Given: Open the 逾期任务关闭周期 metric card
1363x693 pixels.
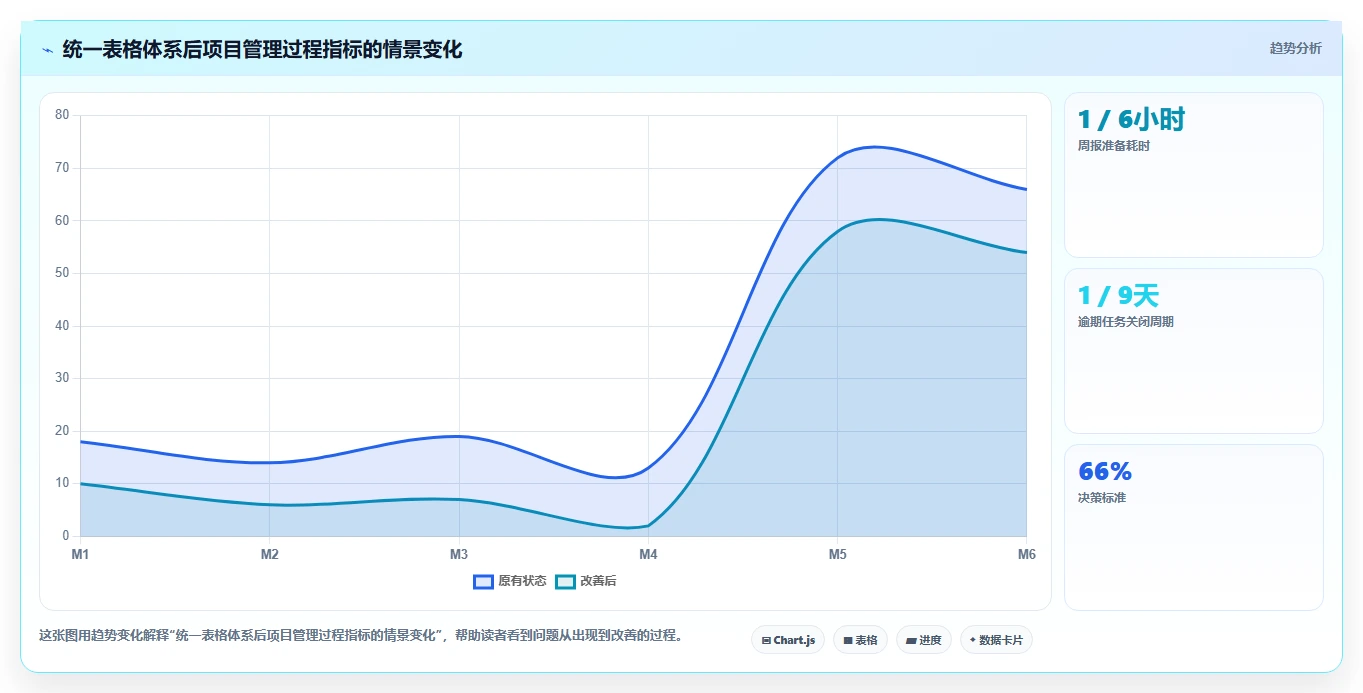Looking at the screenshot, I should (x=1194, y=351).
